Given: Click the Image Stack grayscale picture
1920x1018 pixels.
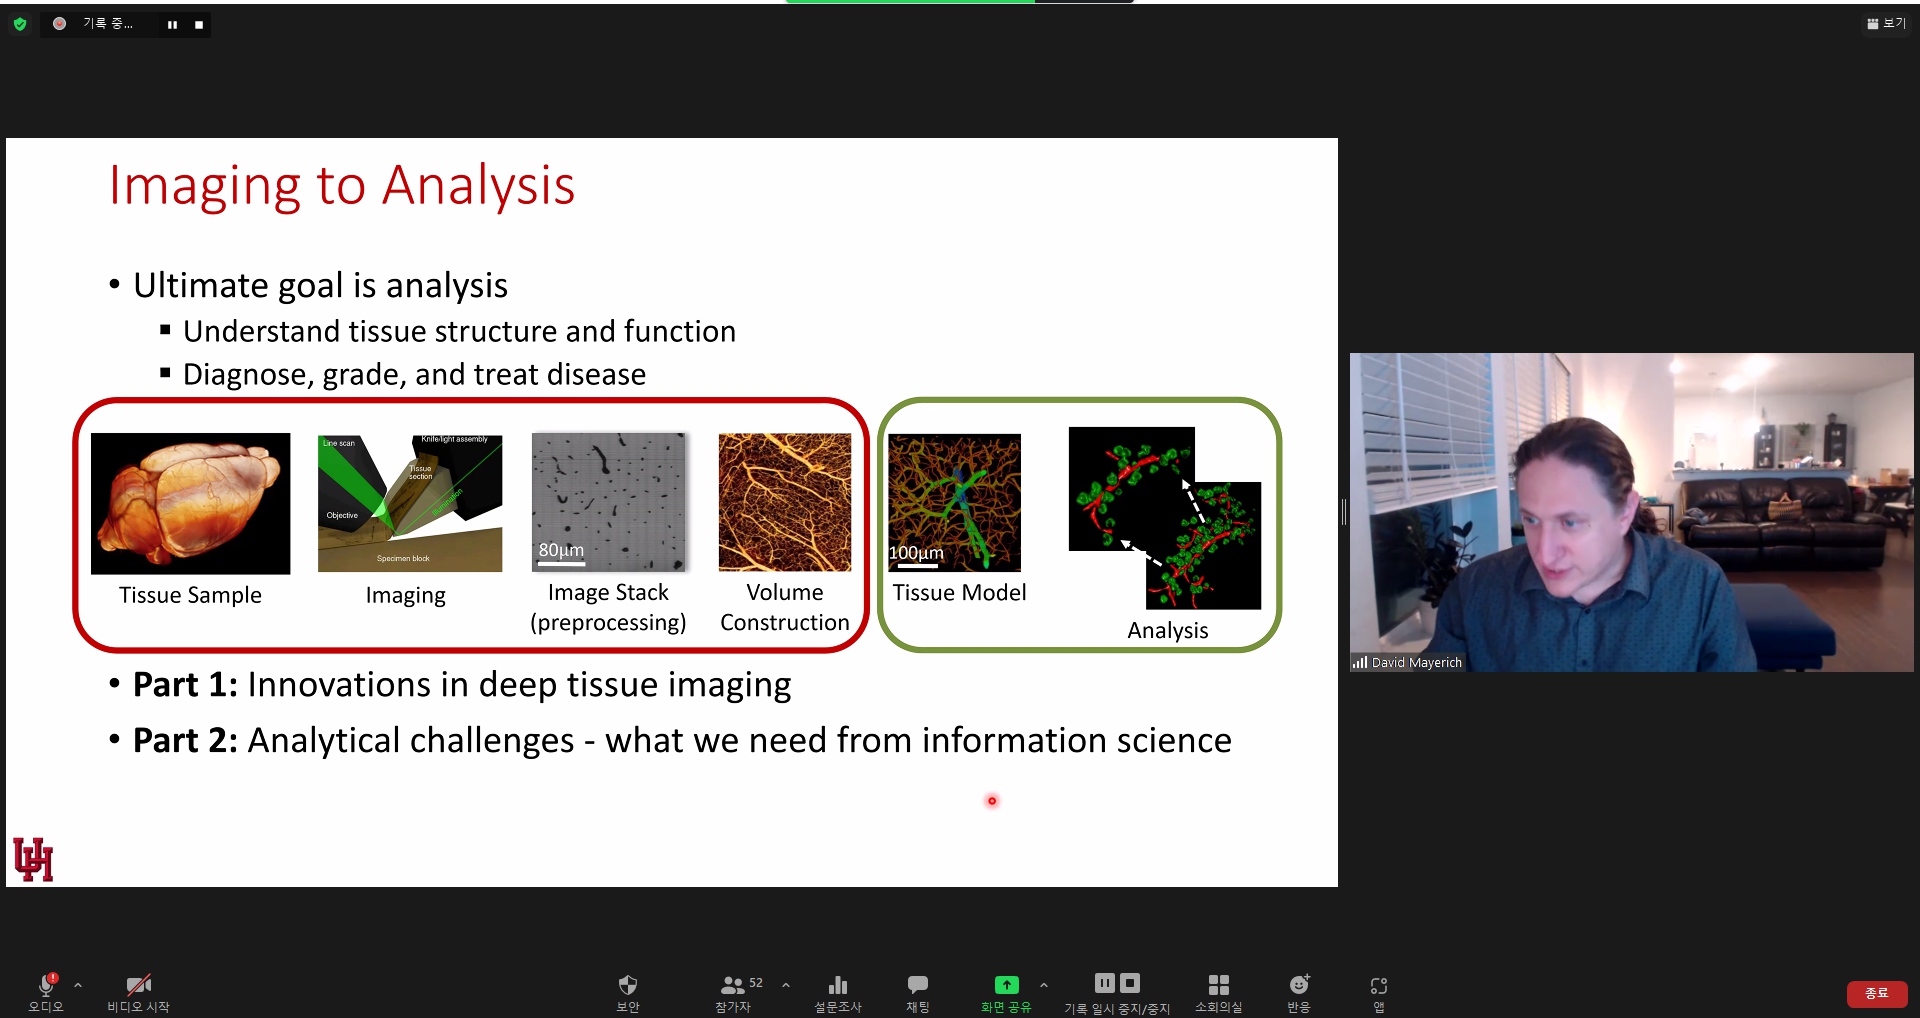Looking at the screenshot, I should [609, 502].
